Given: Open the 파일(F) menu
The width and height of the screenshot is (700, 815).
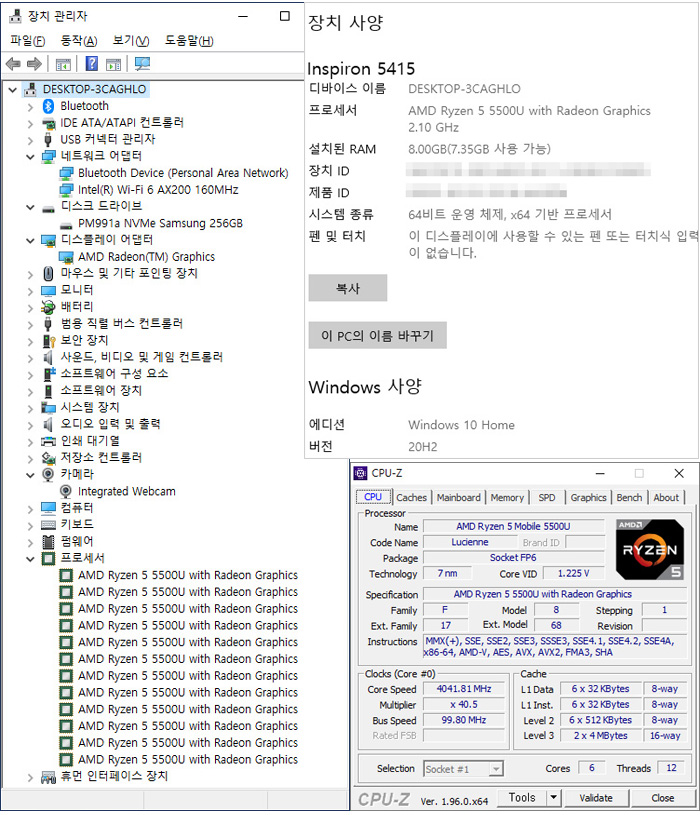Looking at the screenshot, I should click(28, 41).
